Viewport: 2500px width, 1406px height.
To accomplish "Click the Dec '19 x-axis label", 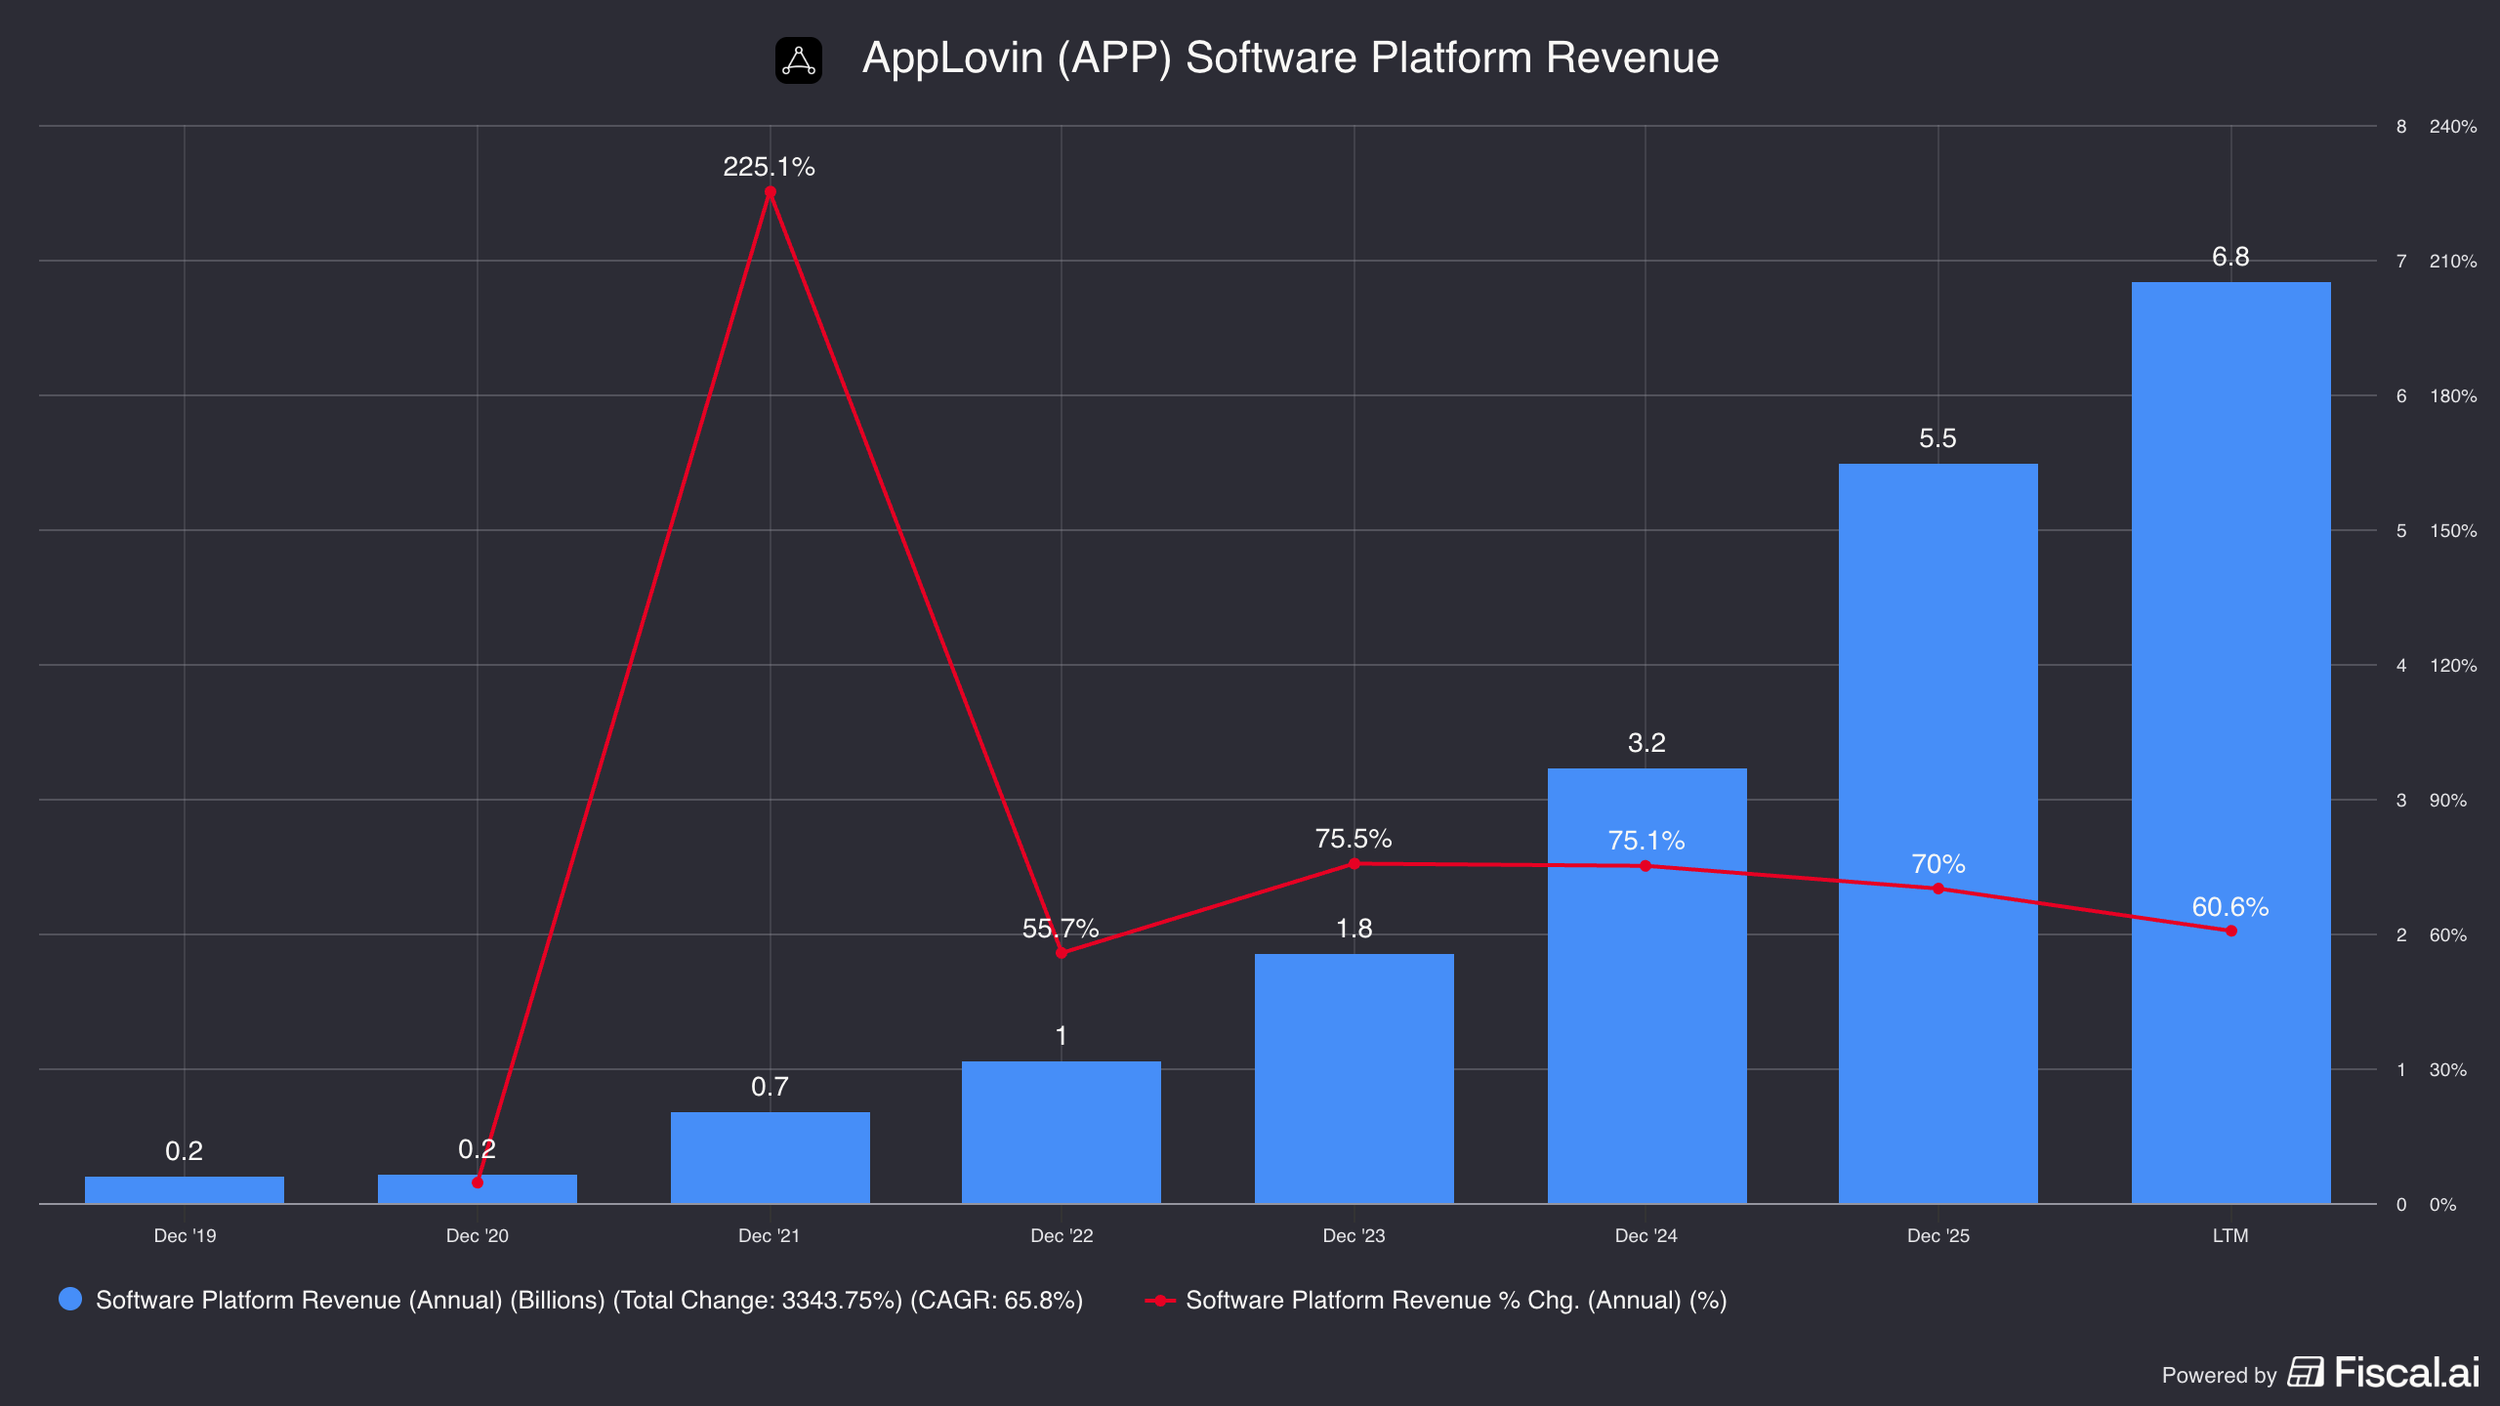I will coord(185,1236).
